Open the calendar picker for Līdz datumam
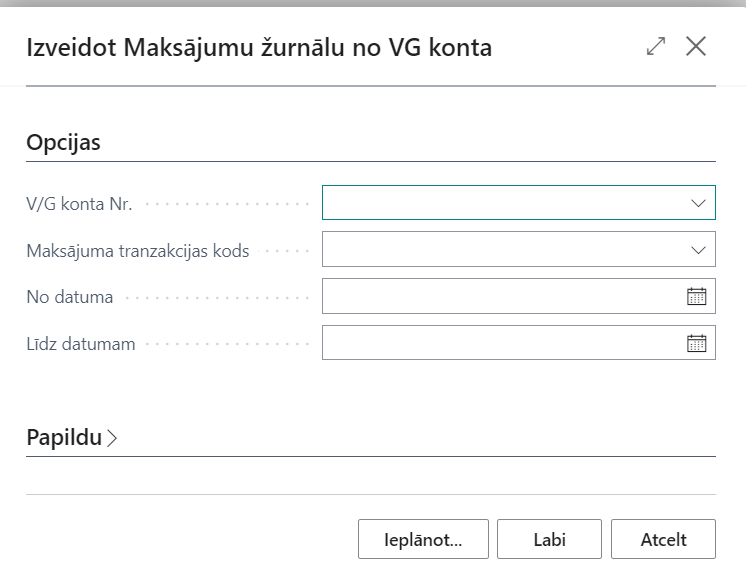Viewport: 746px width, 581px height. [x=696, y=343]
